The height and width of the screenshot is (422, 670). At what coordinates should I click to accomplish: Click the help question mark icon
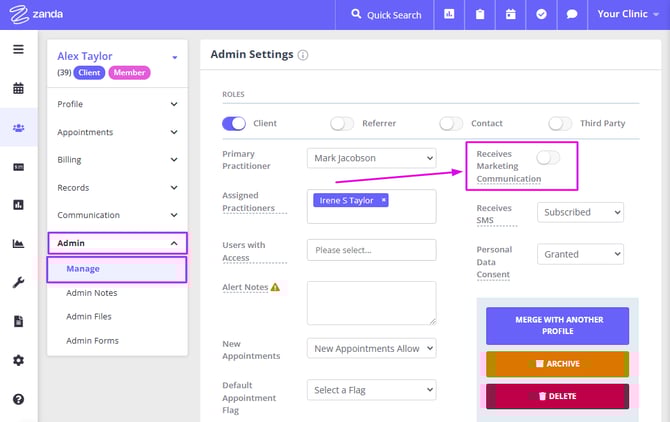[x=18, y=399]
